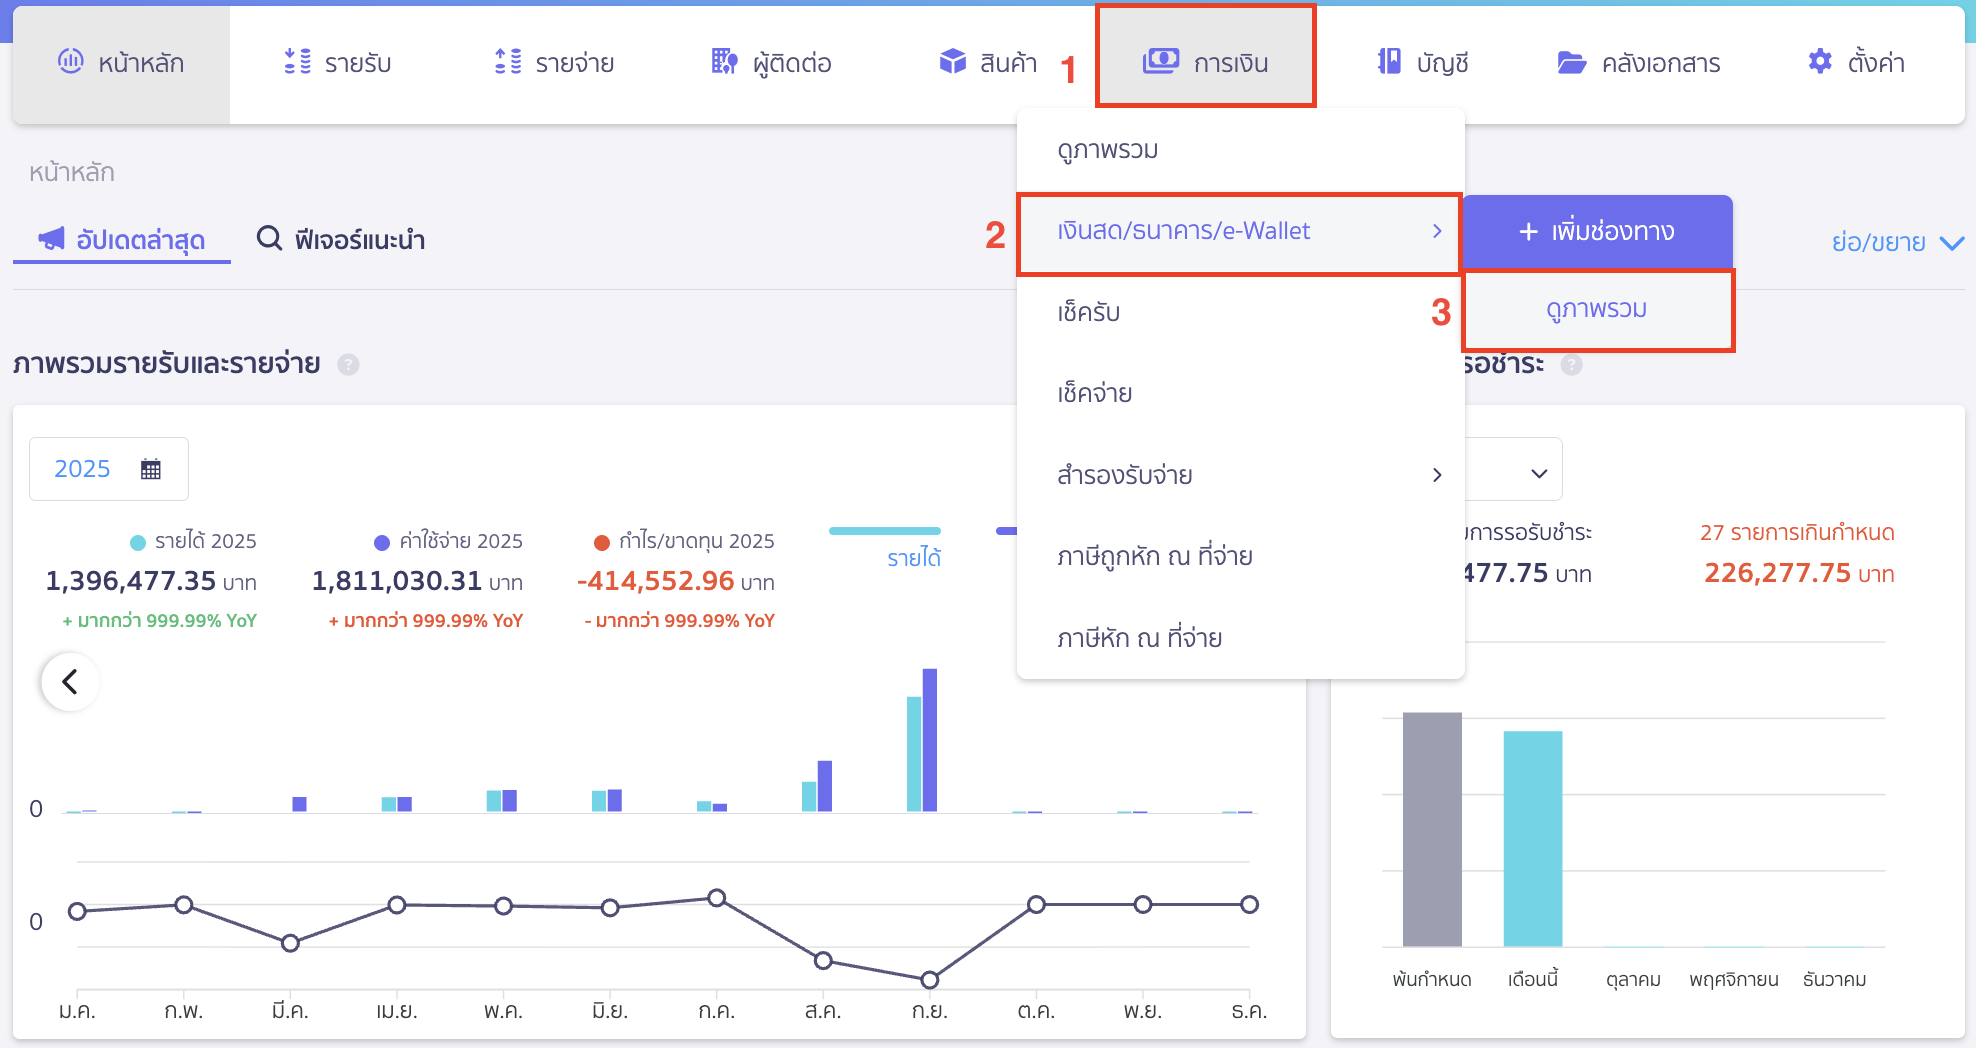Click the expense list icon beside รายจ่าย

point(508,62)
